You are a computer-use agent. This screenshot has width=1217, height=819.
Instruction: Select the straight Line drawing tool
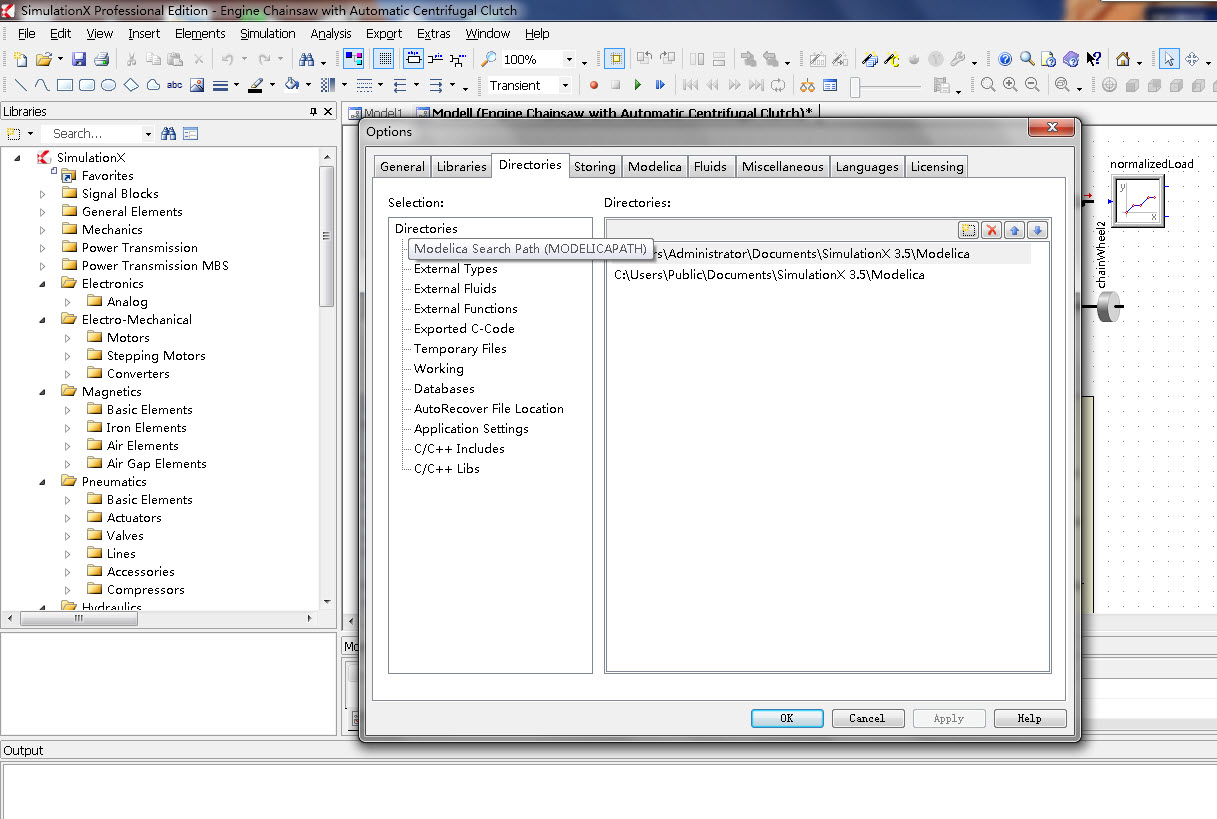point(21,85)
